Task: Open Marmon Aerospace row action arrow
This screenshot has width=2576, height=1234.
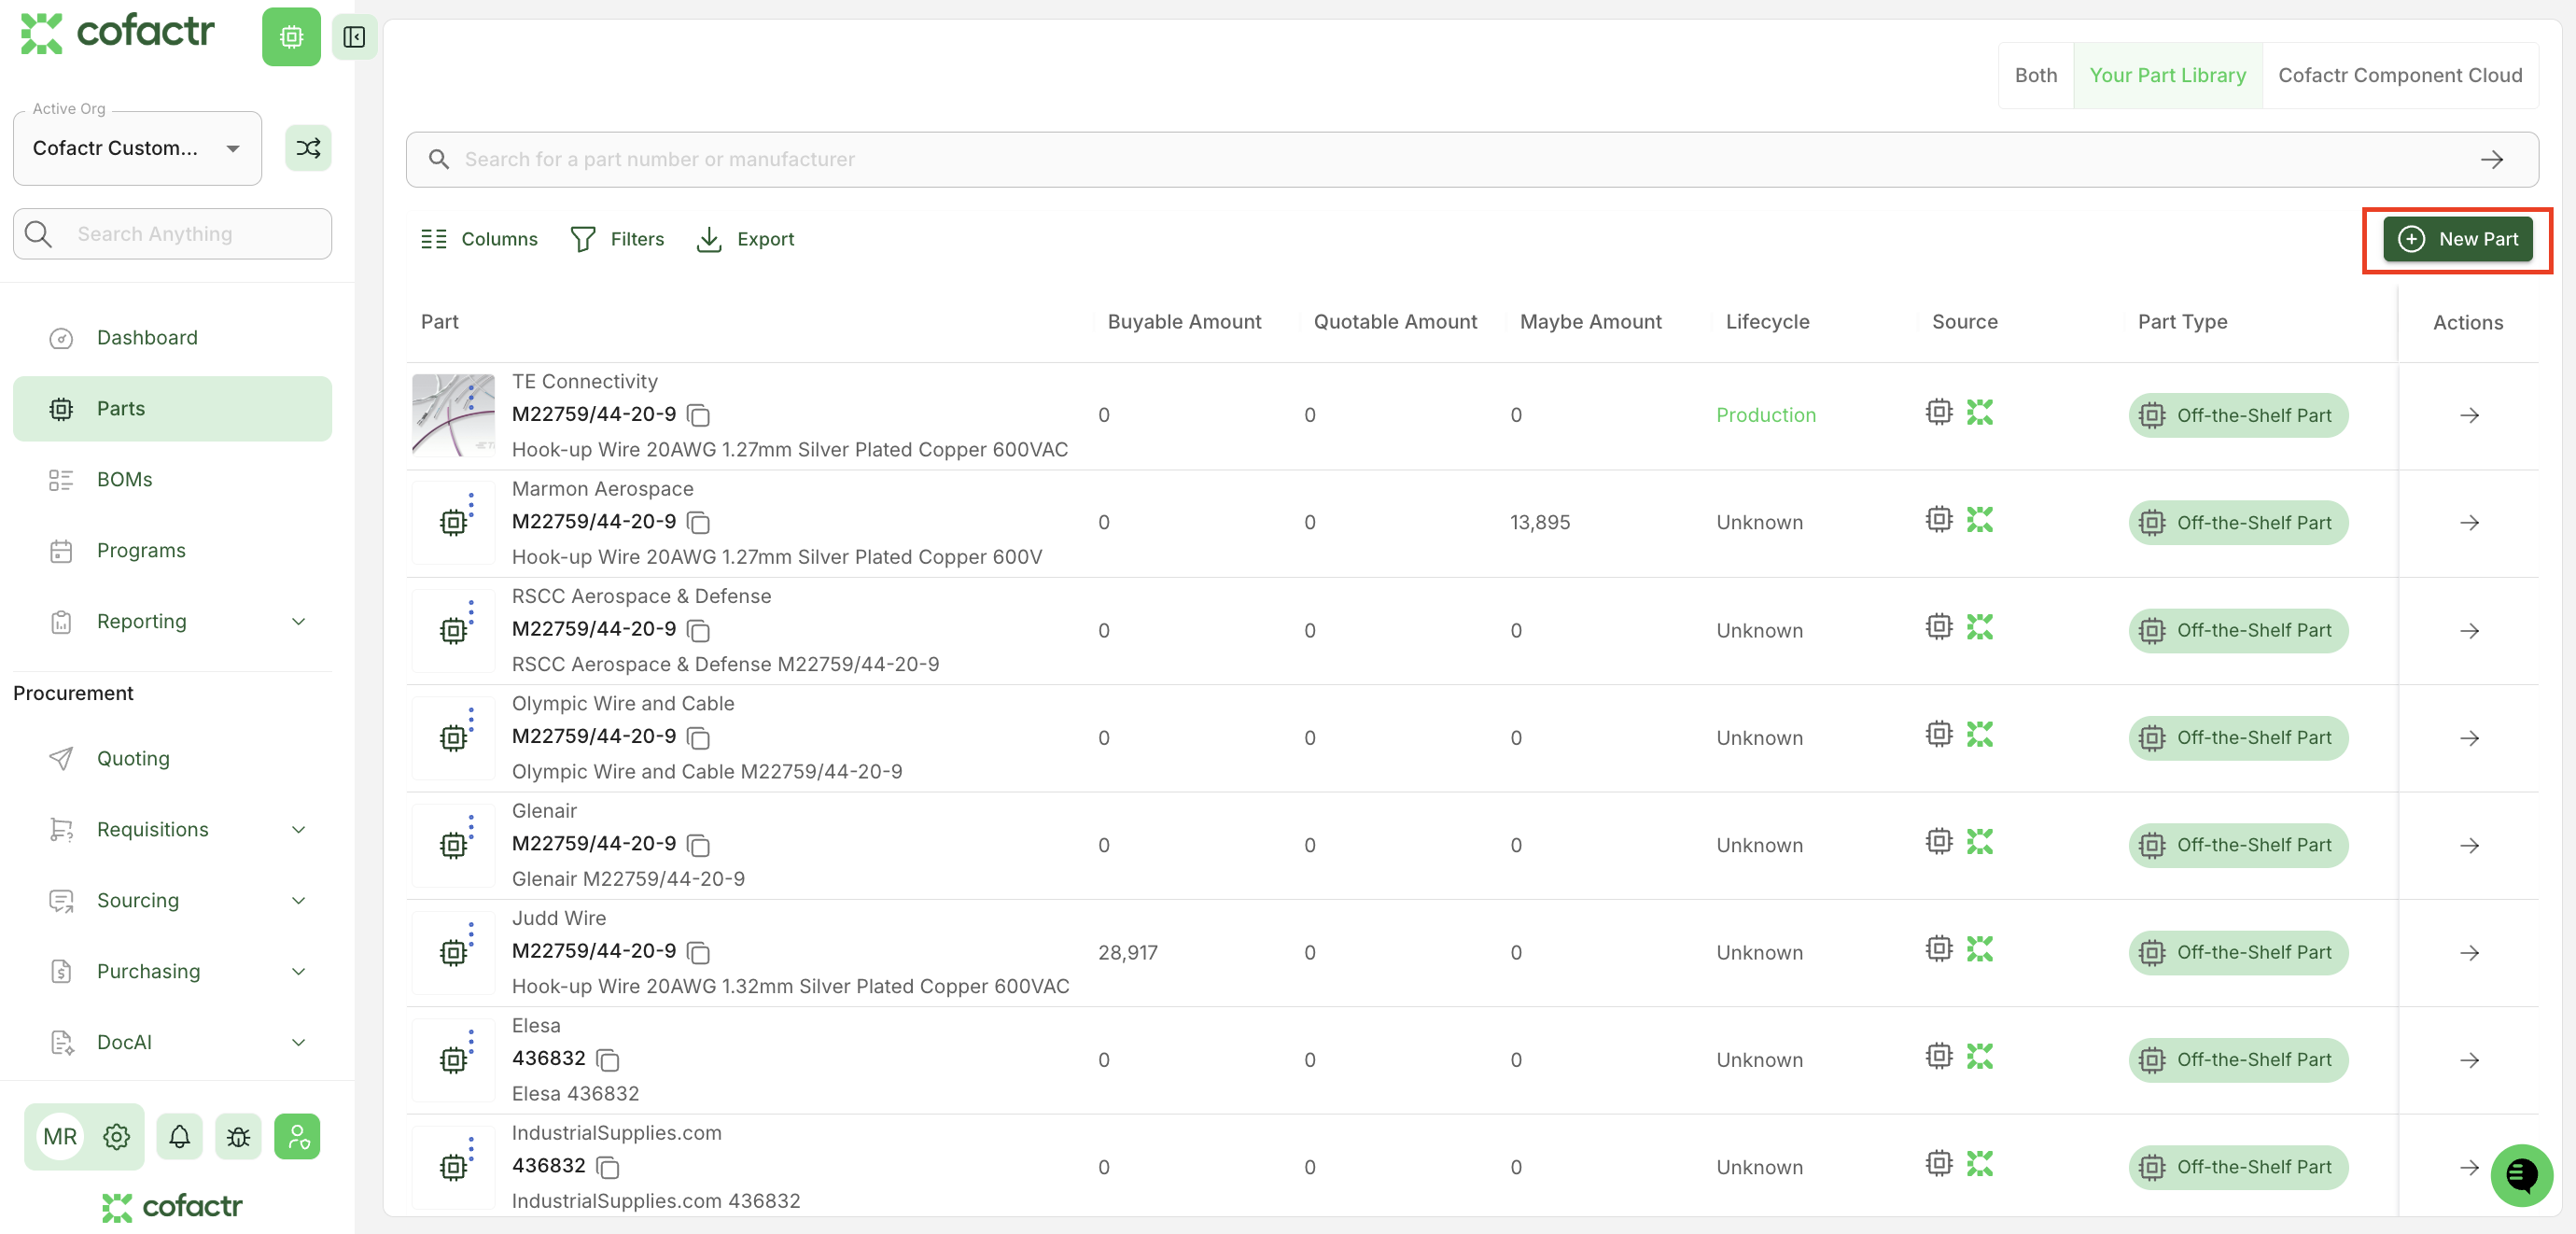Action: coord(2469,522)
